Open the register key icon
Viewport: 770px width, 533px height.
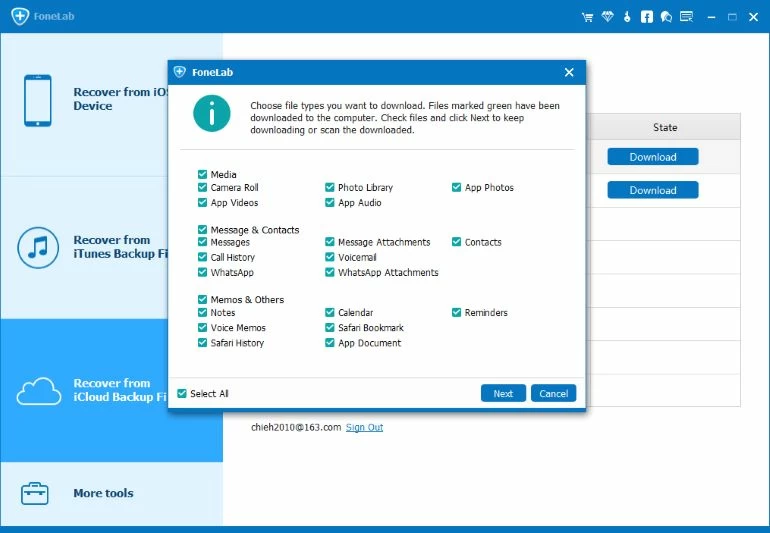point(627,17)
